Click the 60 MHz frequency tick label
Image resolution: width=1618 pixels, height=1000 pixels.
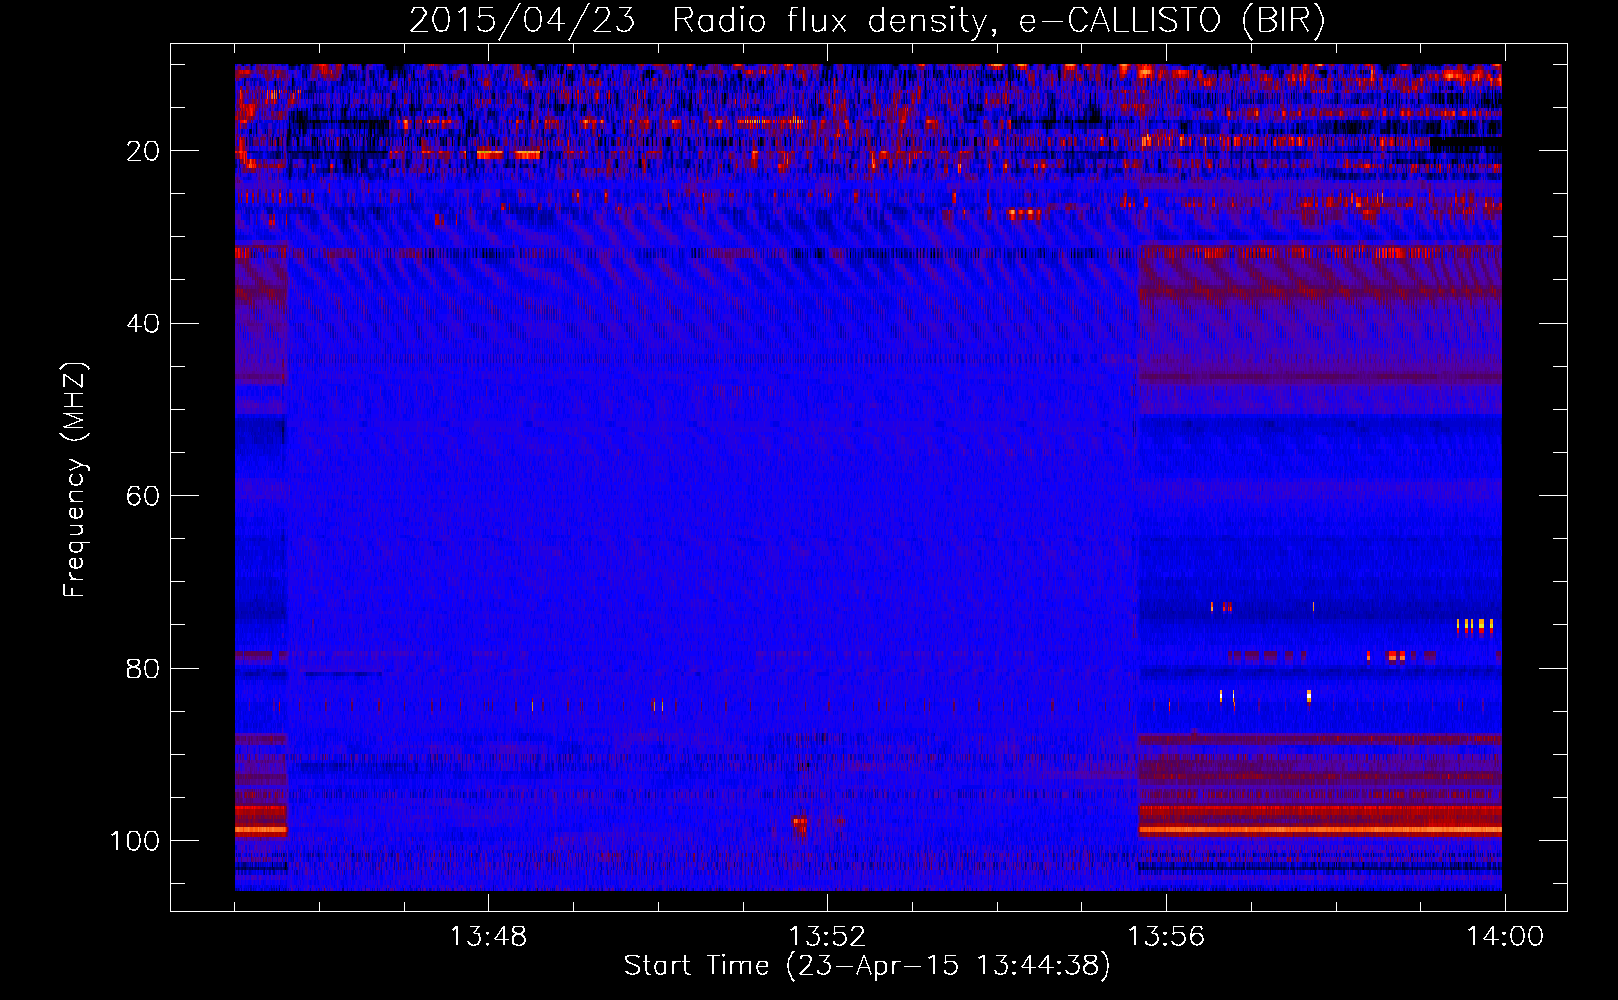[x=143, y=497]
